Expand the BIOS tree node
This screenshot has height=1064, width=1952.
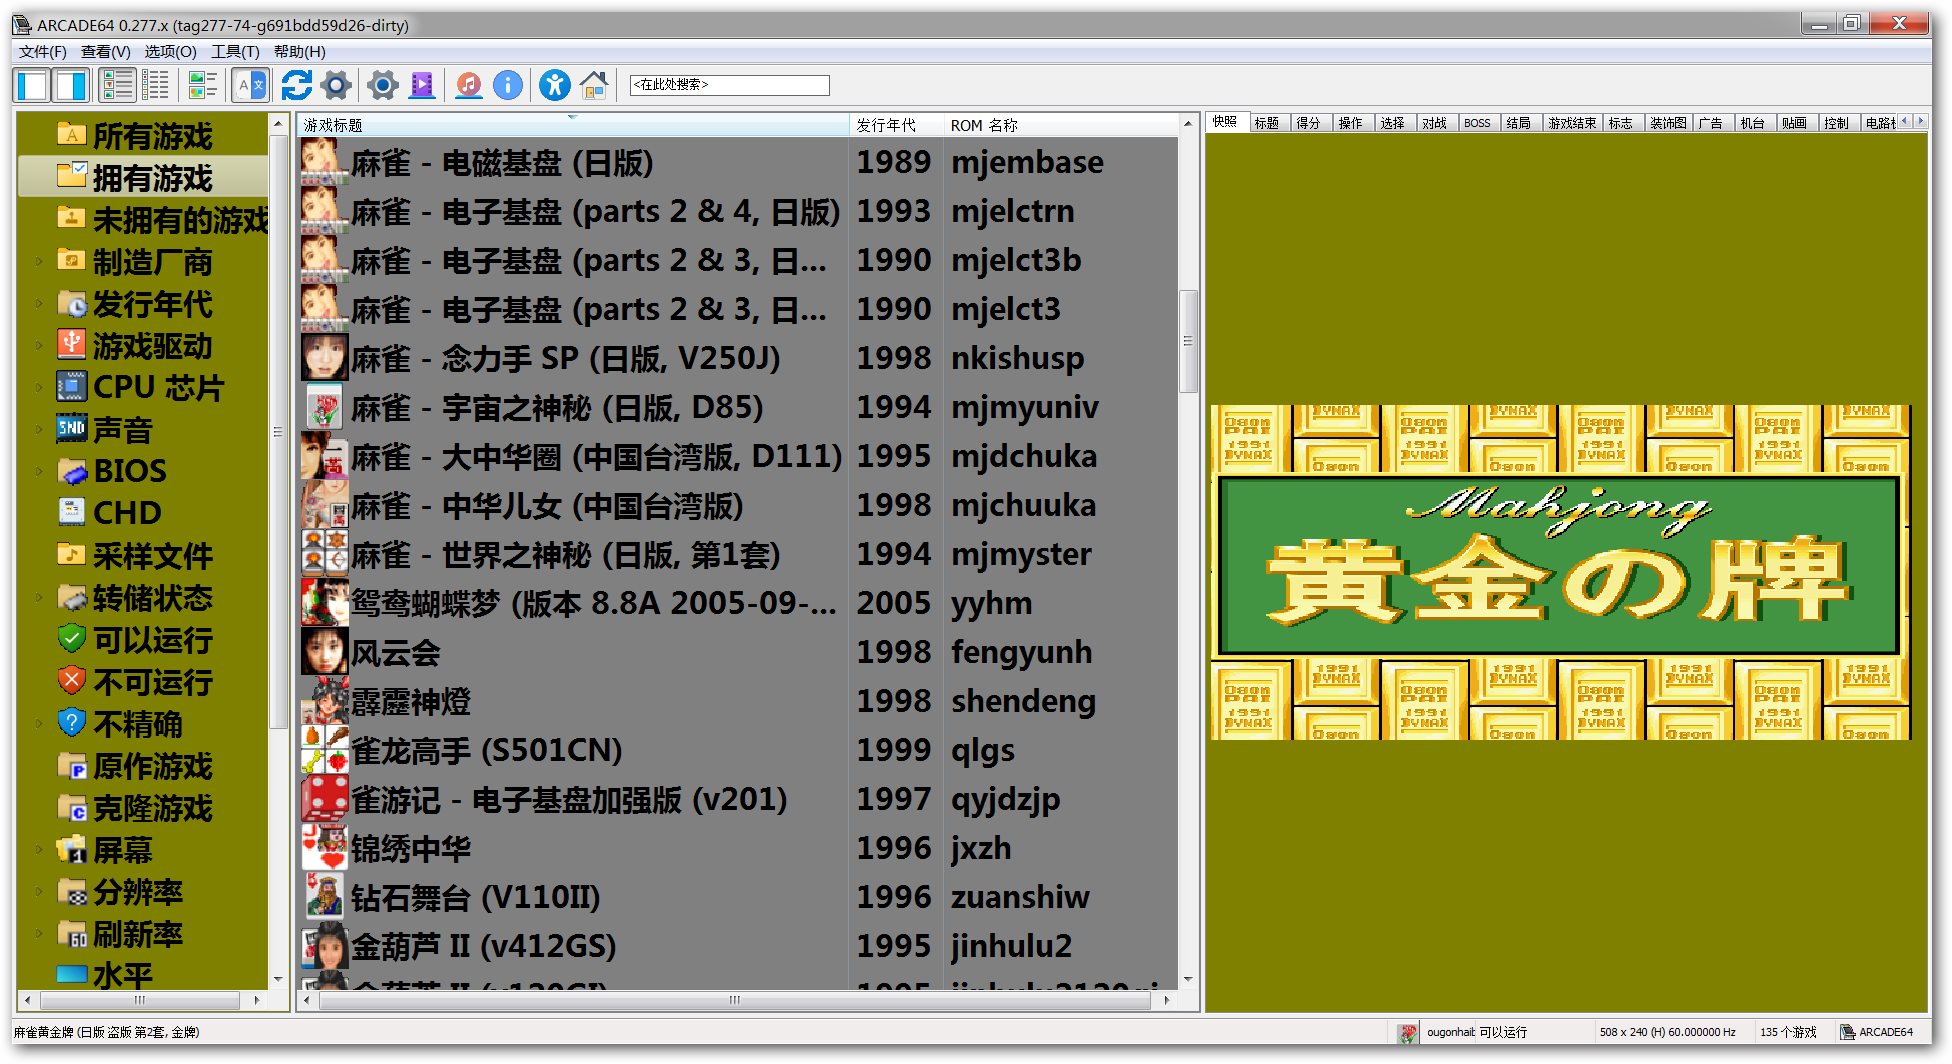point(39,471)
